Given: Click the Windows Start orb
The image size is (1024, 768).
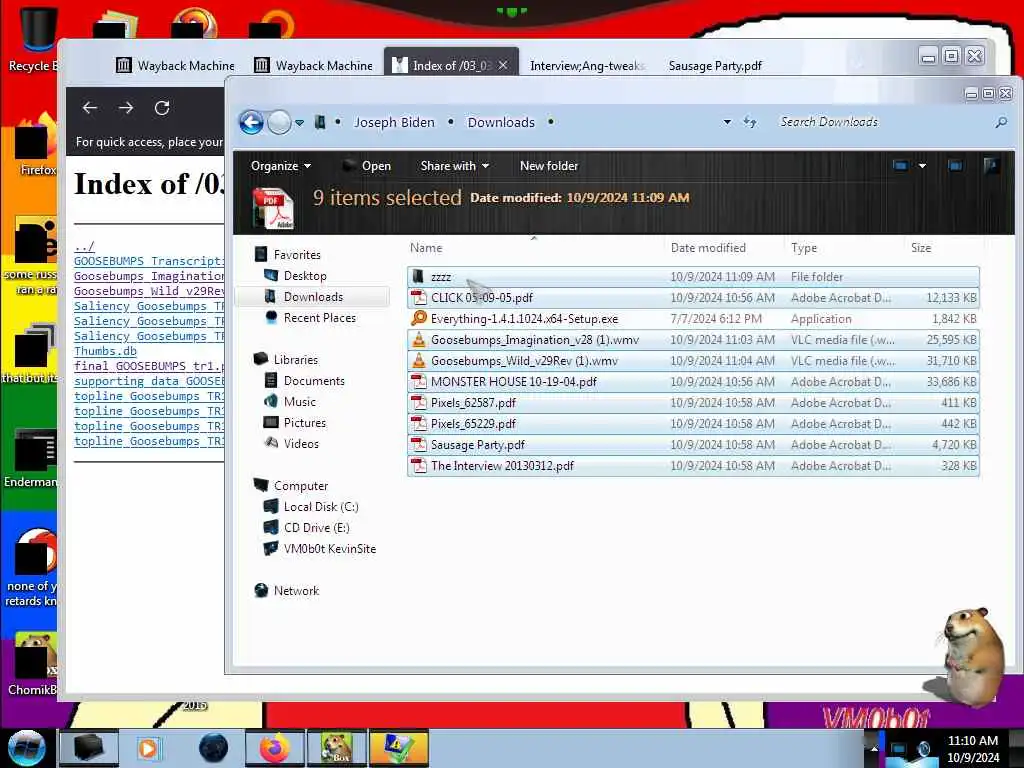Looking at the screenshot, I should point(26,748).
